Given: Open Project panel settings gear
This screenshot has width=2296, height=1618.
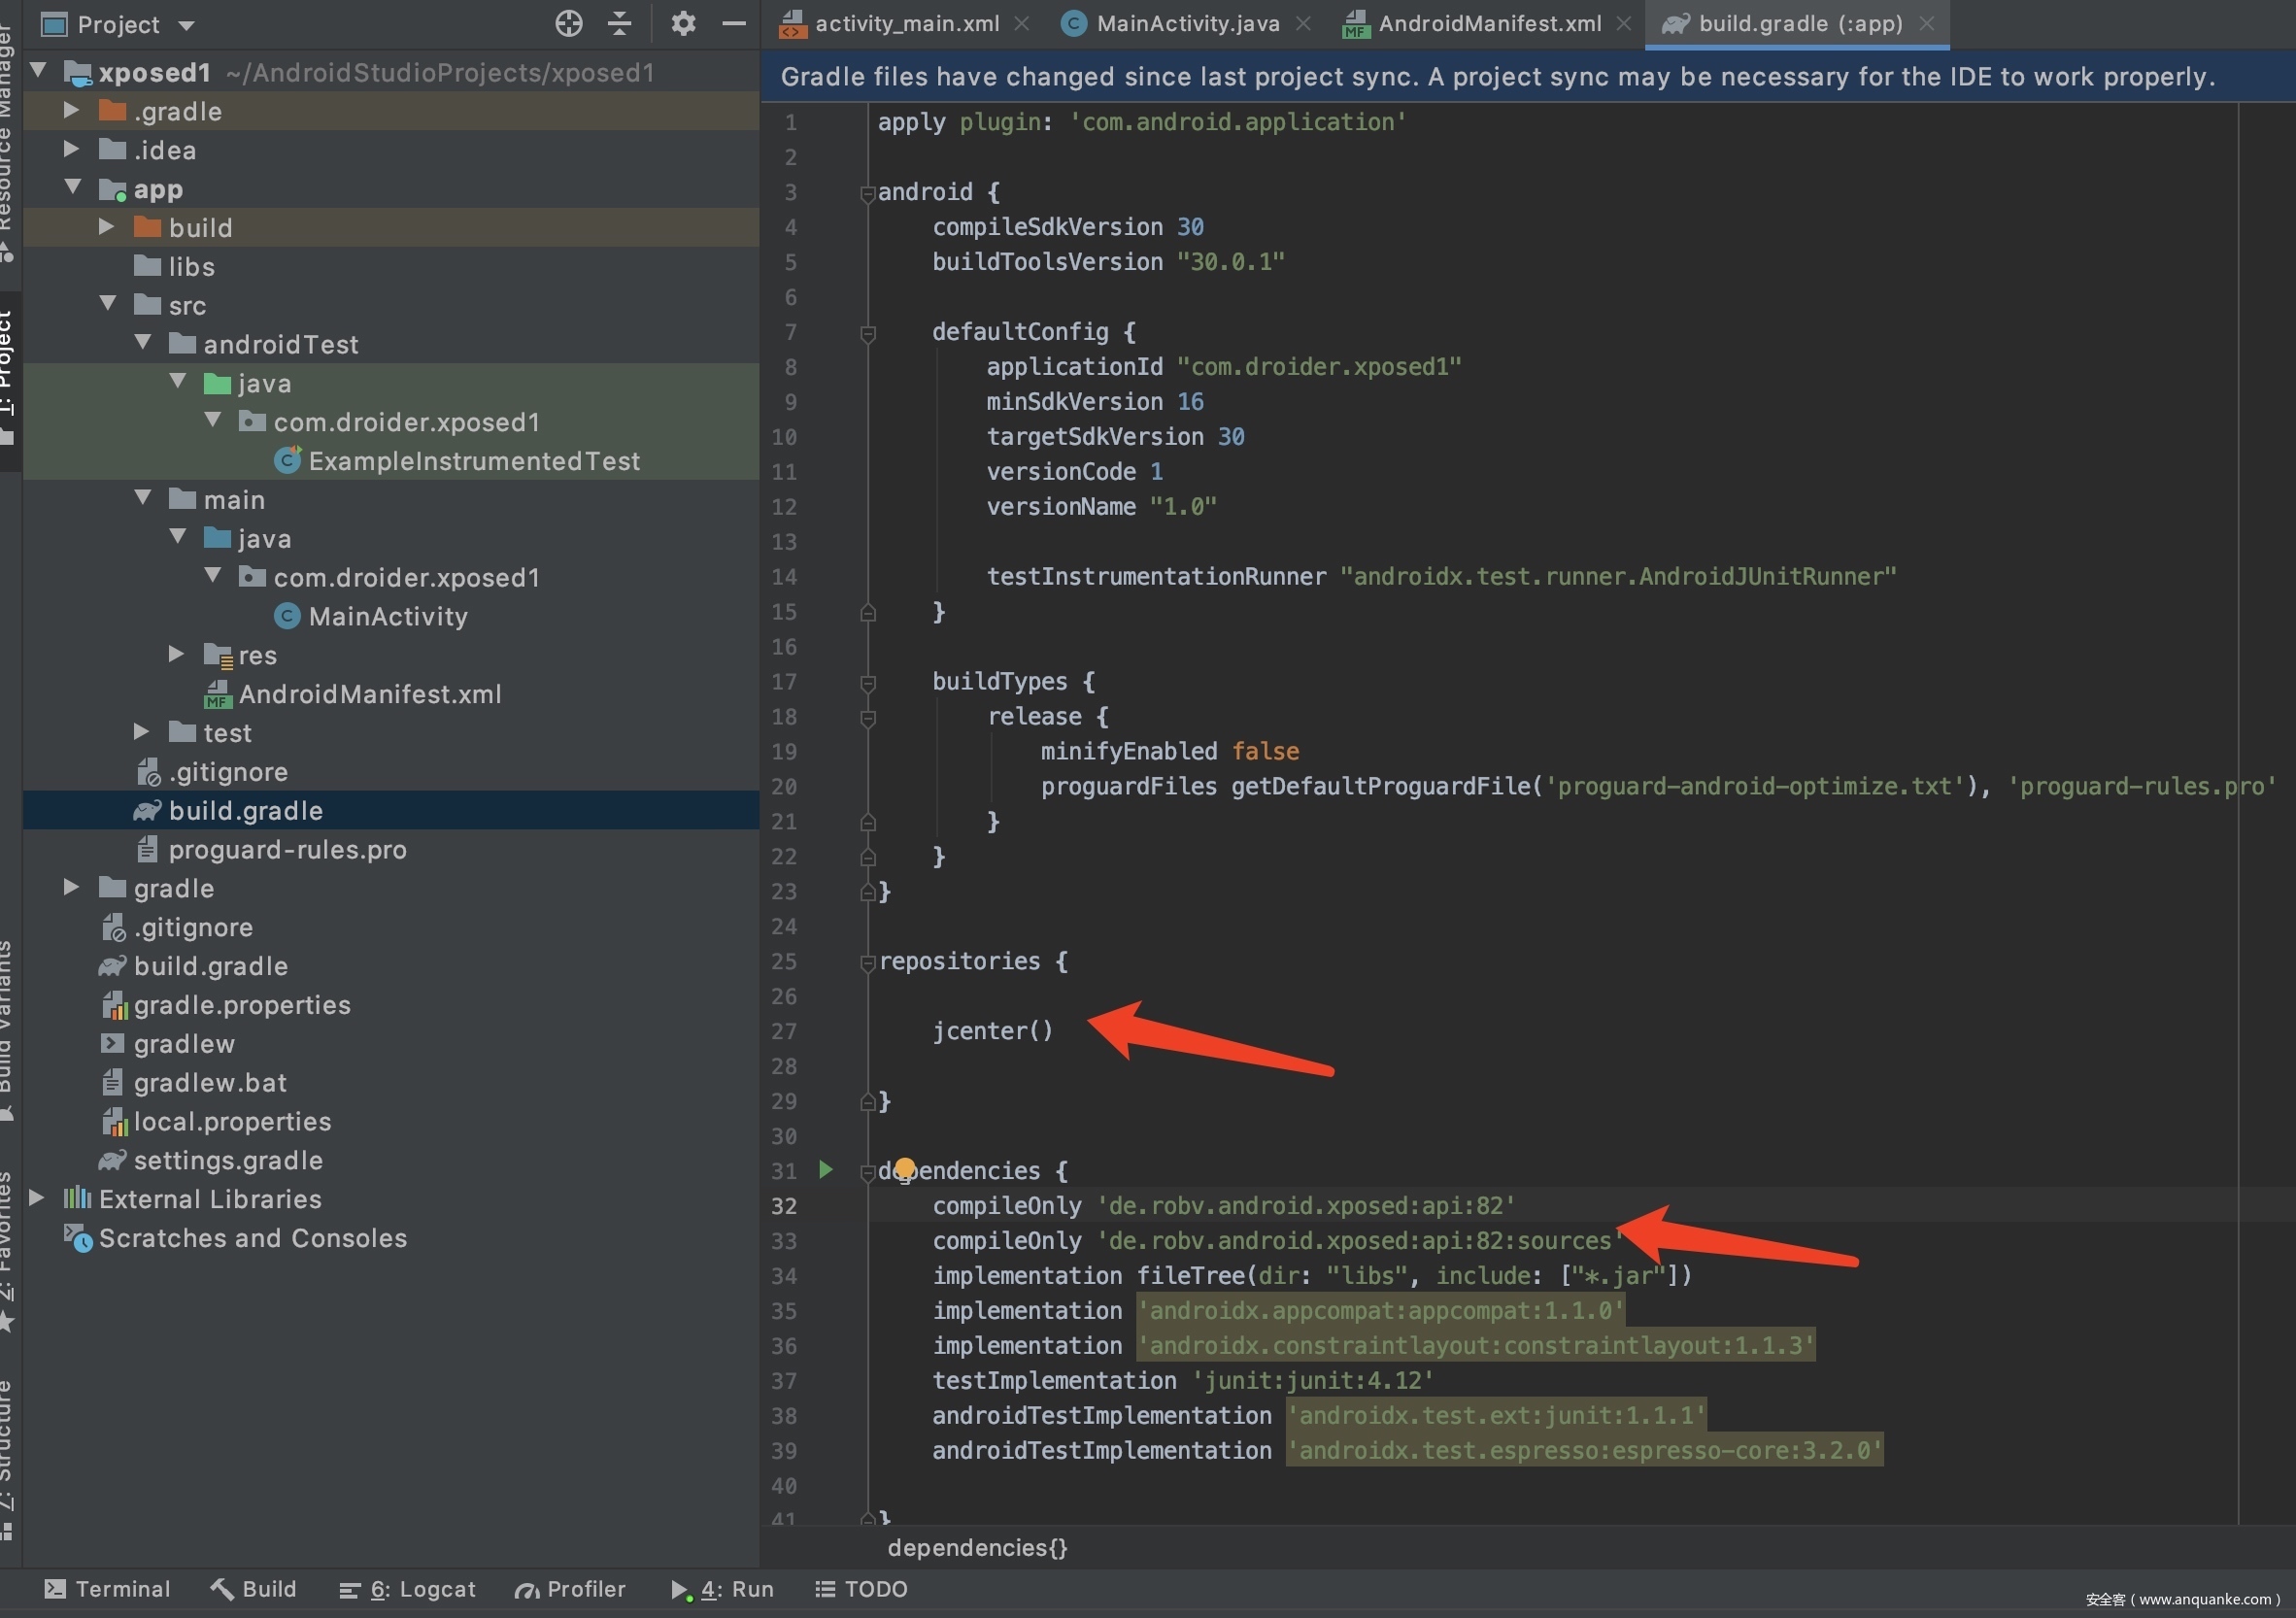Looking at the screenshot, I should coord(683,23).
